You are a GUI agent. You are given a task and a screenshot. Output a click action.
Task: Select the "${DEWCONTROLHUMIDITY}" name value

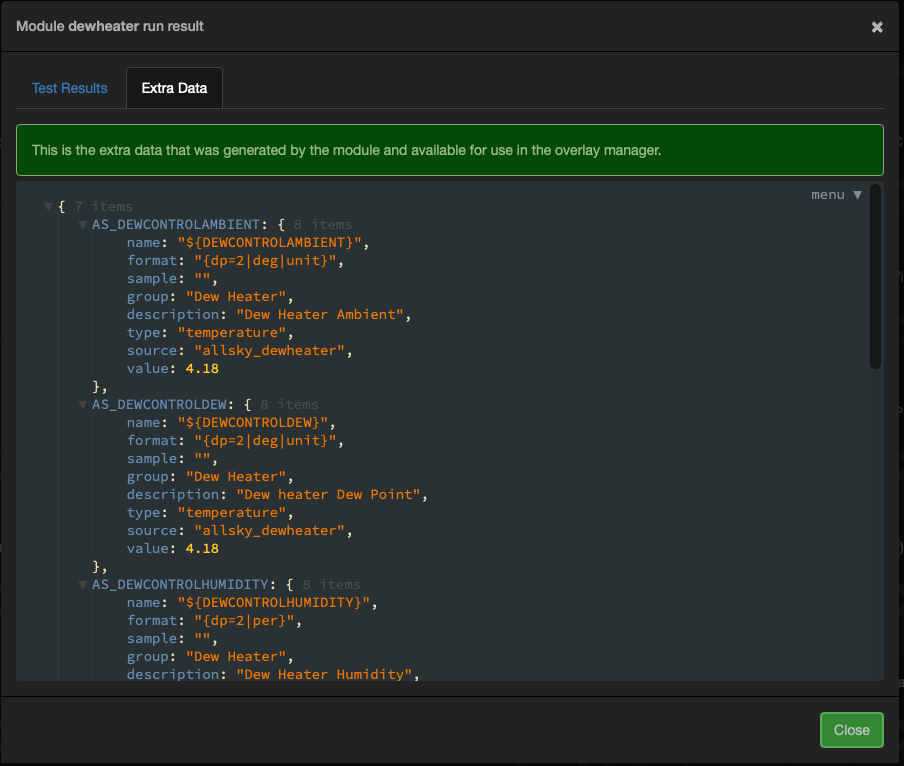pos(285,603)
